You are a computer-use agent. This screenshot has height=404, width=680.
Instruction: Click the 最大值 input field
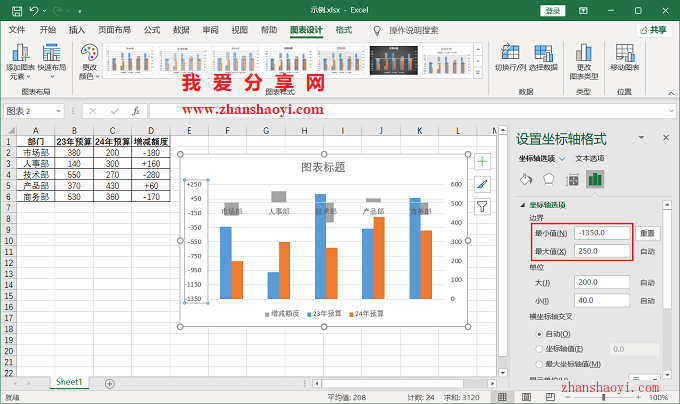[602, 251]
